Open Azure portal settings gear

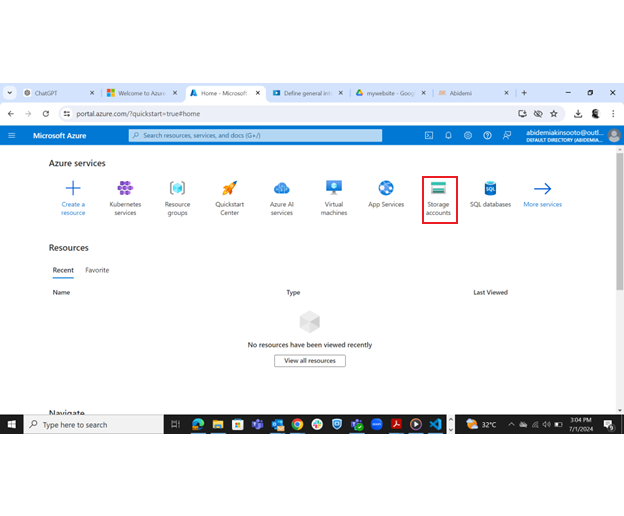[468, 136]
